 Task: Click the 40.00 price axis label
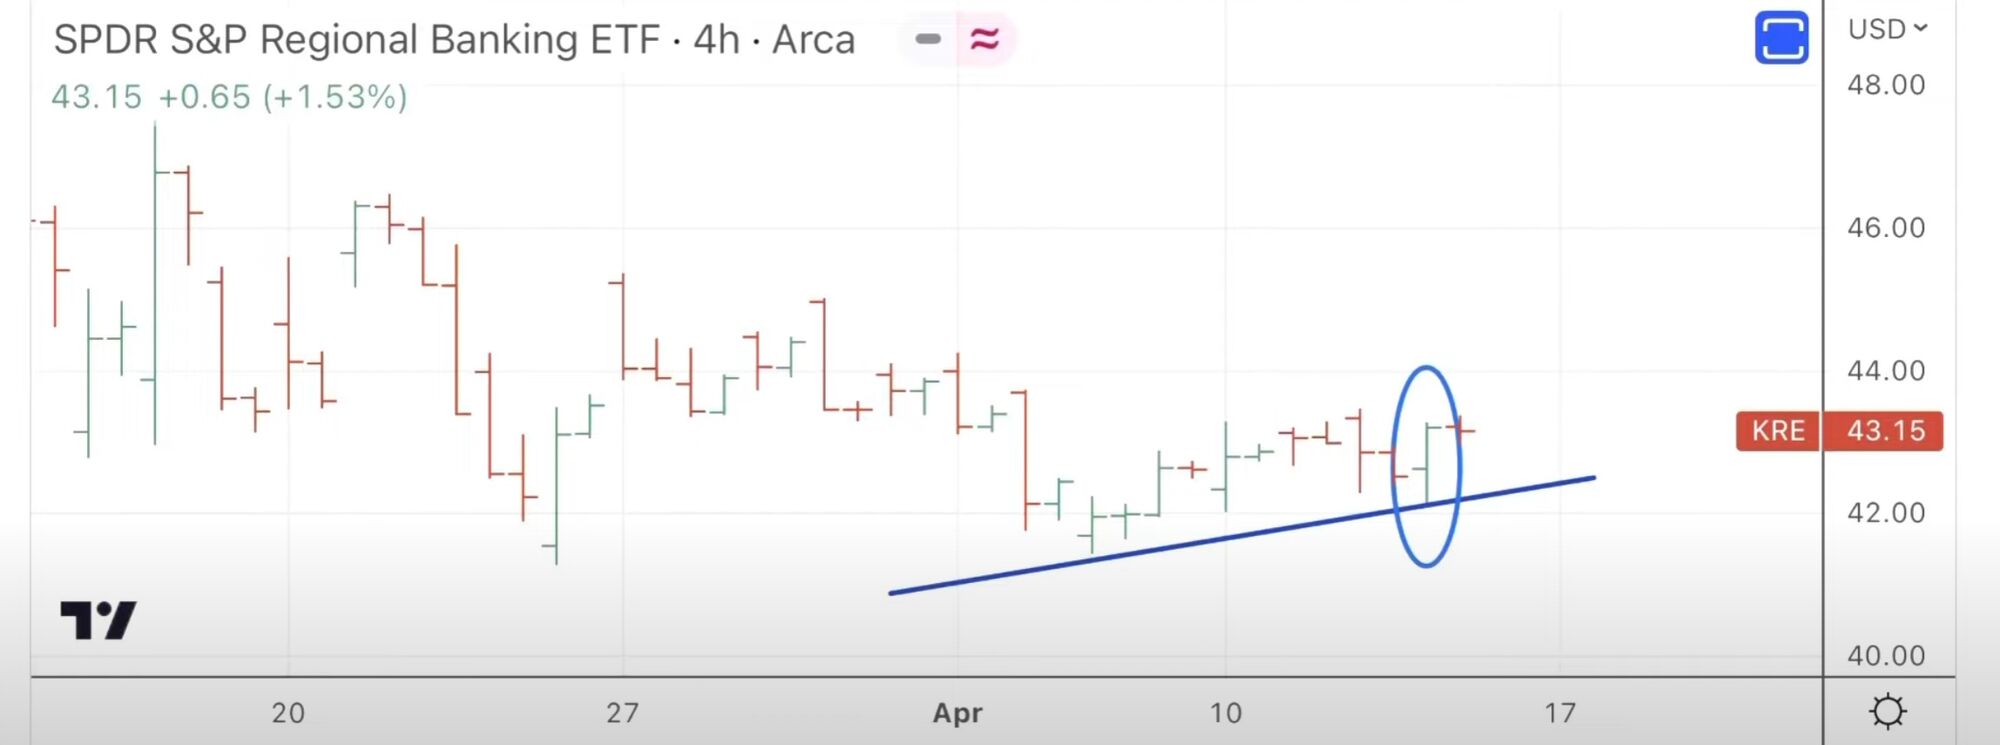[x=1886, y=656]
